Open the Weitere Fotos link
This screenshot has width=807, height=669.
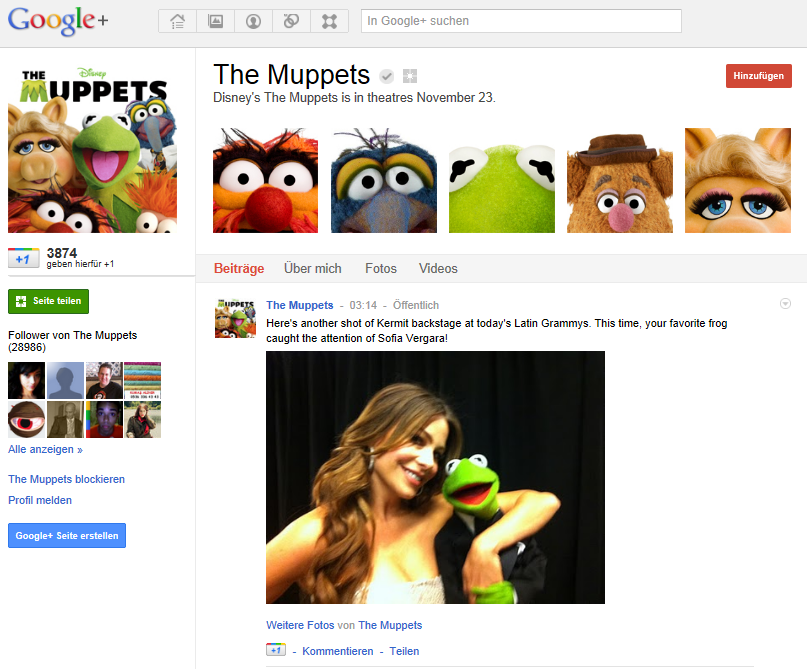(x=300, y=625)
